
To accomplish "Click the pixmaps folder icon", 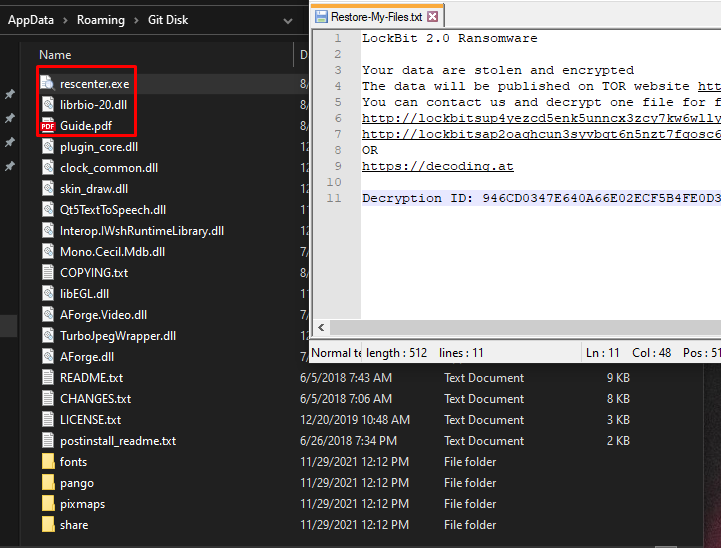I will [48, 503].
